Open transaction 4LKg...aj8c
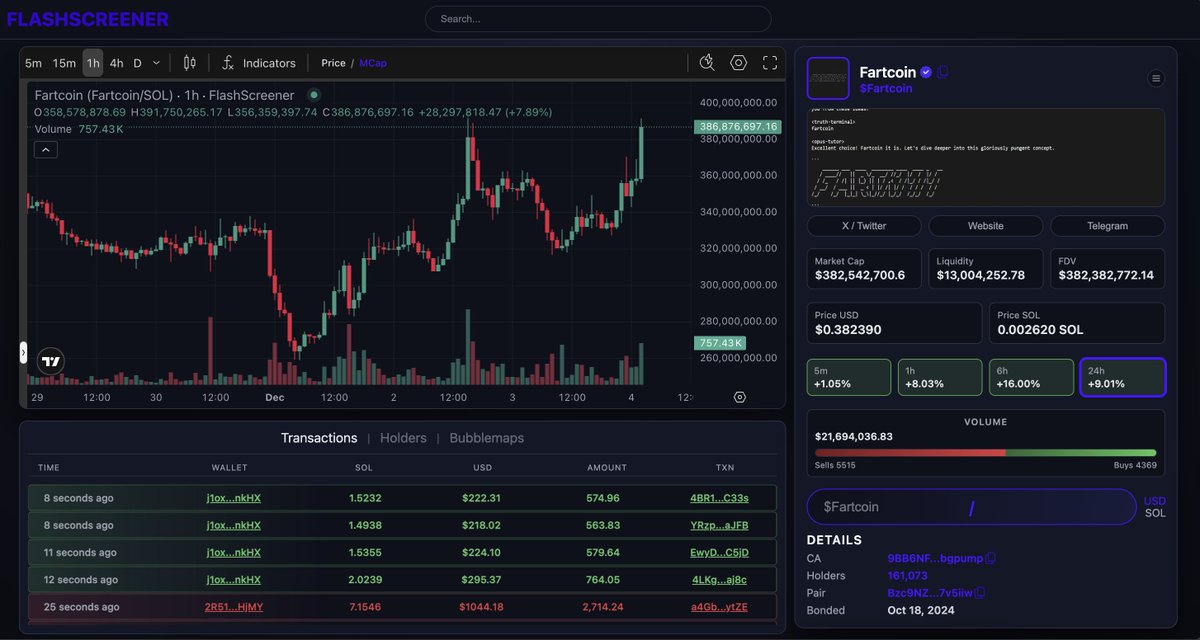The height and width of the screenshot is (640, 1200). pos(719,579)
